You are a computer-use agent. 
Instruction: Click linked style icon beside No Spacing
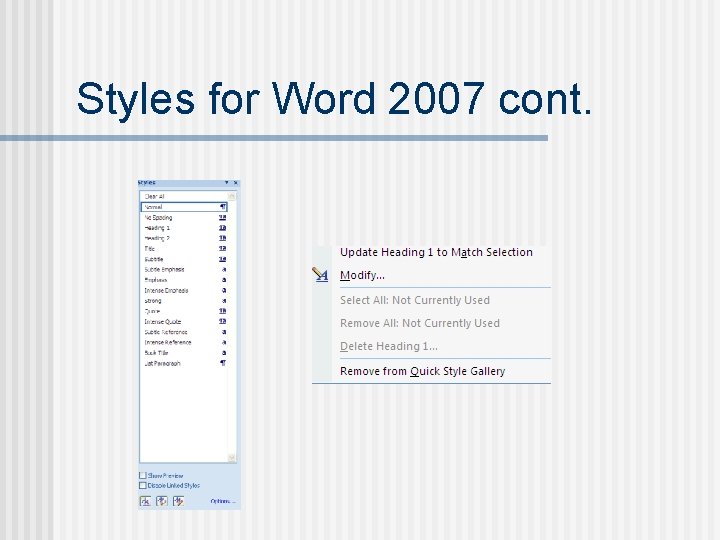click(223, 218)
